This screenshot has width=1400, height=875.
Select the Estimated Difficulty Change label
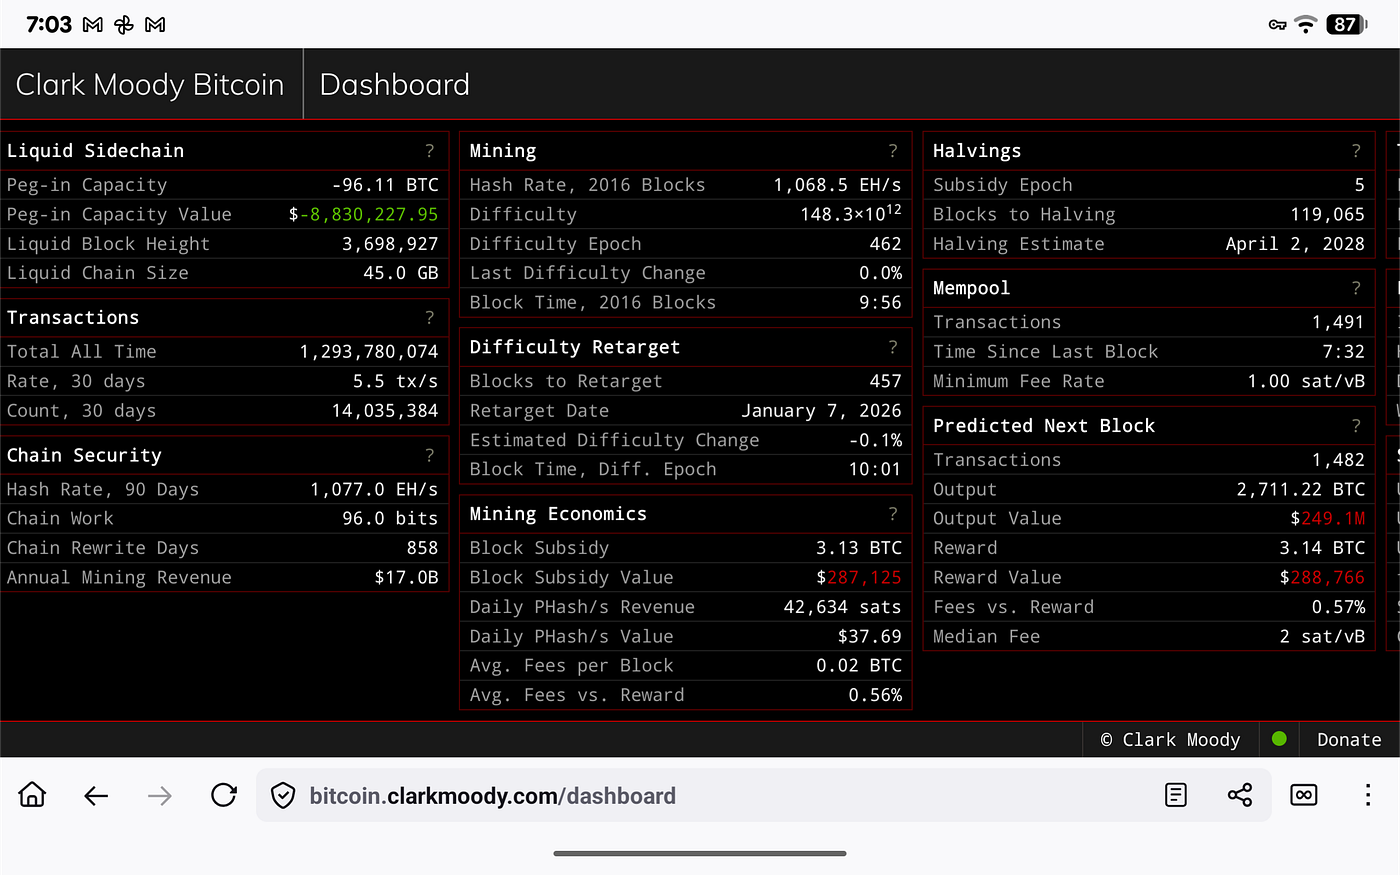[x=615, y=440]
